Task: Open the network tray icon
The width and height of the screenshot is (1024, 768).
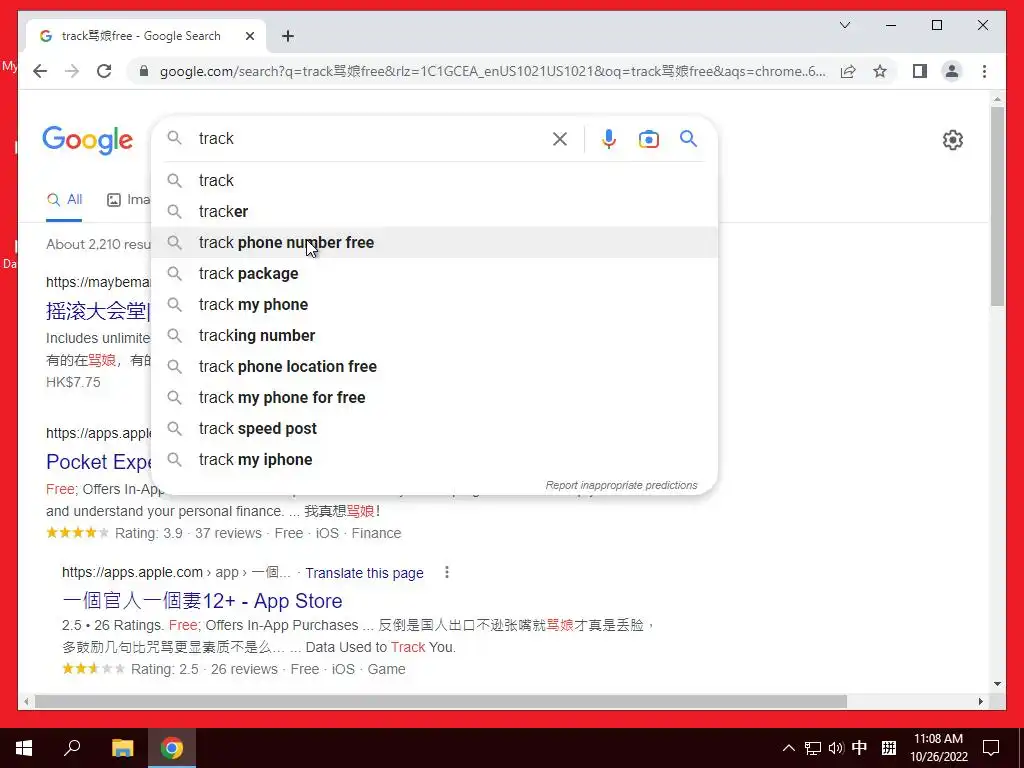Action: click(812, 748)
